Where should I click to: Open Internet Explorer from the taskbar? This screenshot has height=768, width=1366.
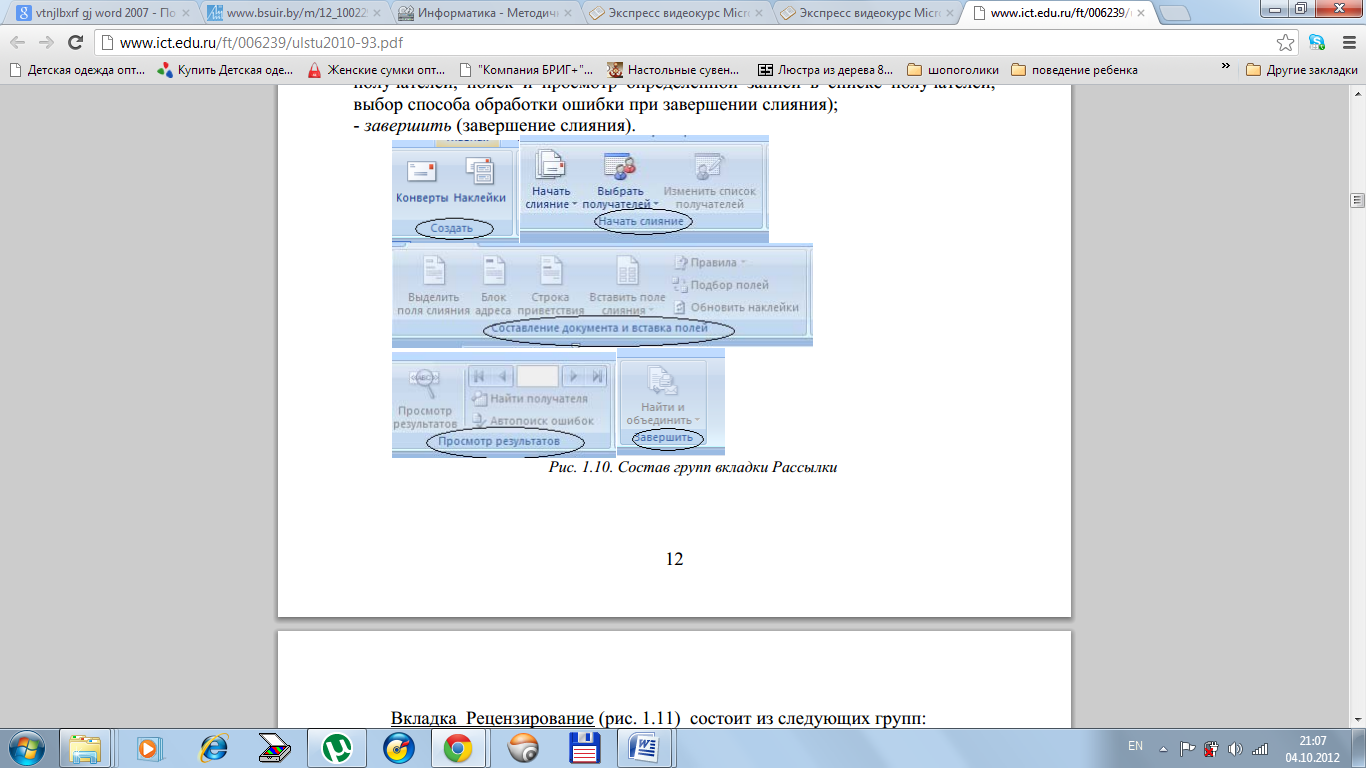pos(213,747)
